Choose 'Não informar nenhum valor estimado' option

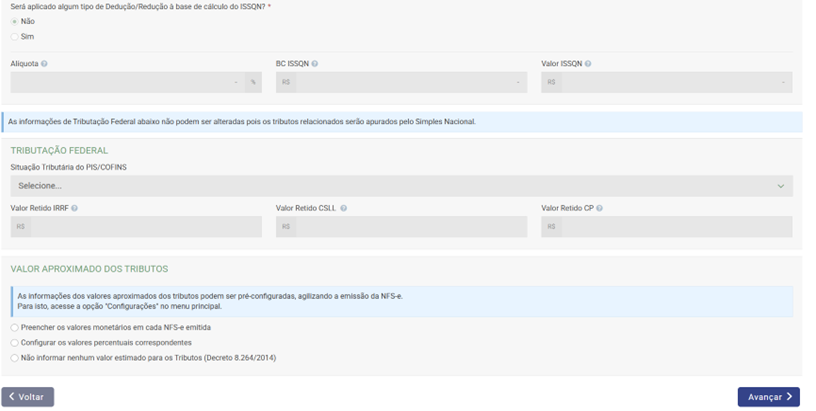14,357
